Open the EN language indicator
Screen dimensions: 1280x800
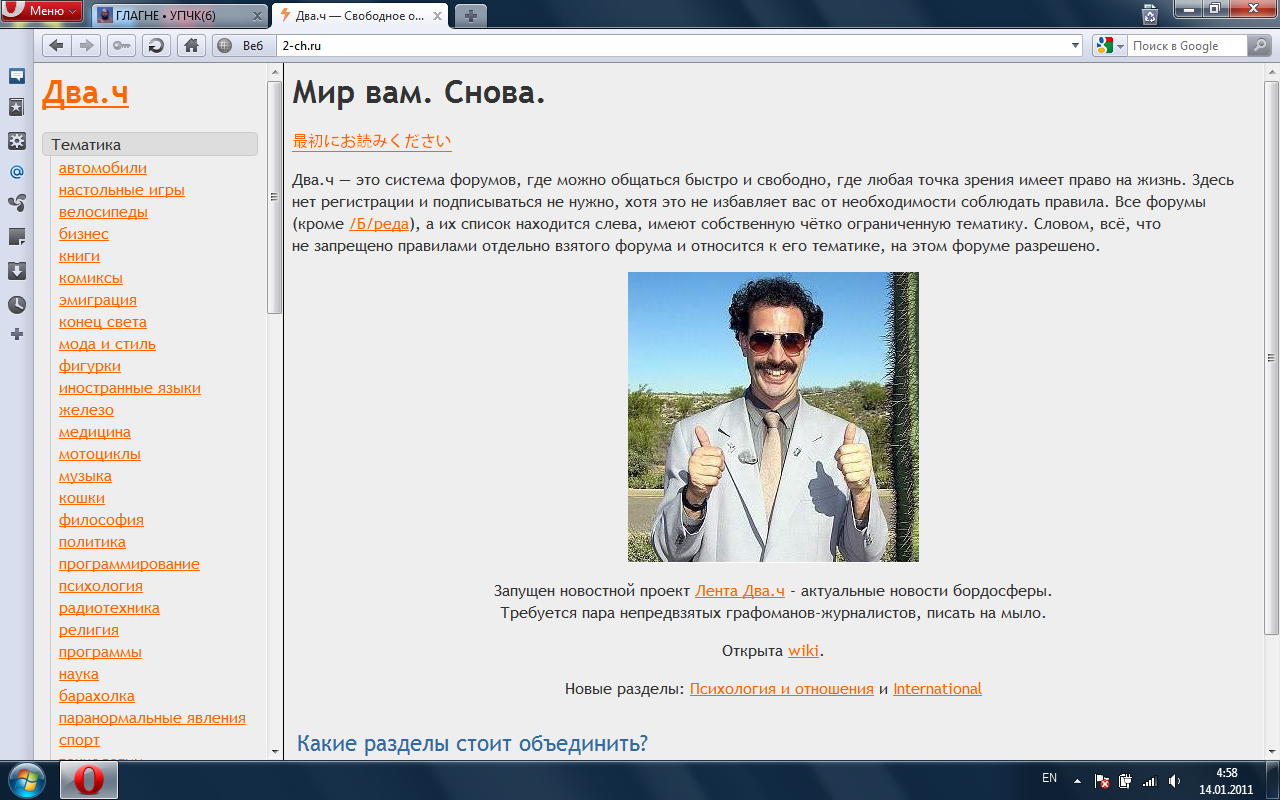tap(1049, 778)
